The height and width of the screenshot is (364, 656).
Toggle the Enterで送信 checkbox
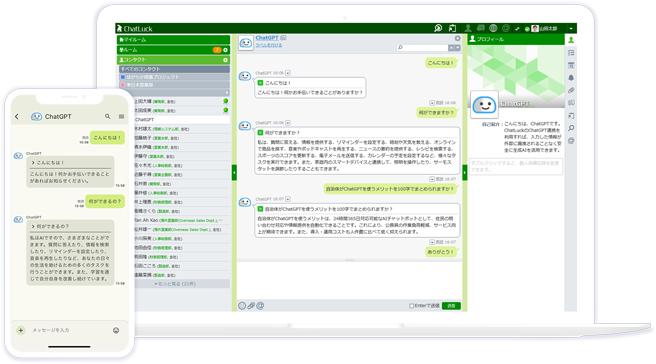411,306
